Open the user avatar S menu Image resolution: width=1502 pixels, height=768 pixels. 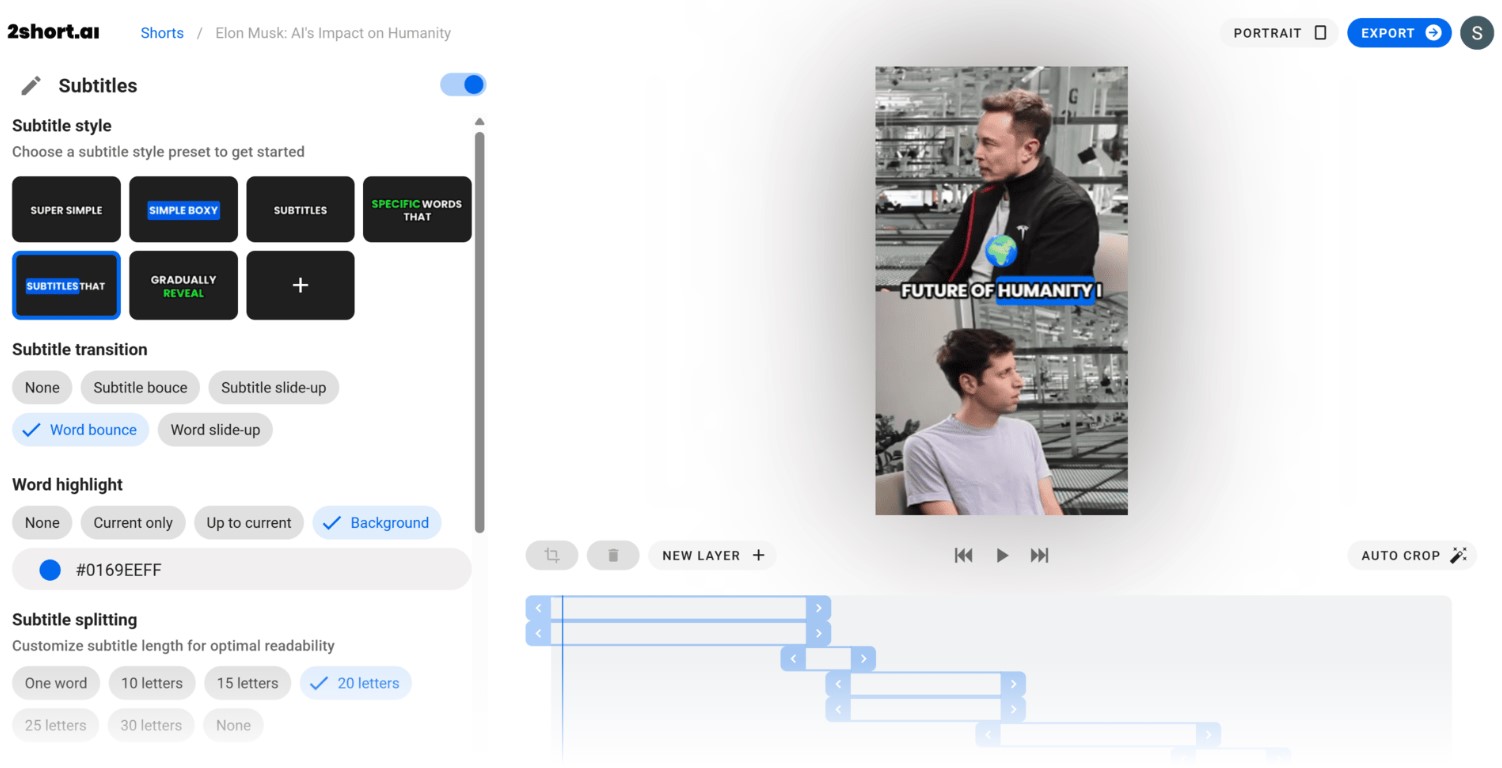(x=1476, y=33)
